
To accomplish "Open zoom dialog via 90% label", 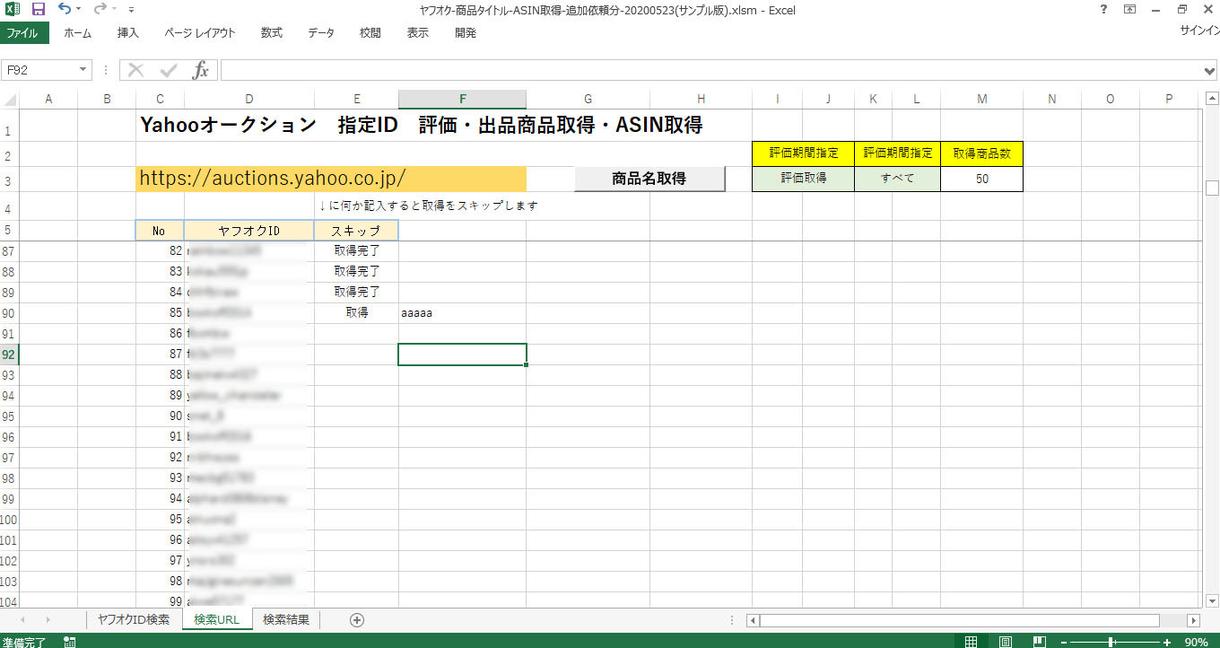I will pyautogui.click(x=1195, y=642).
